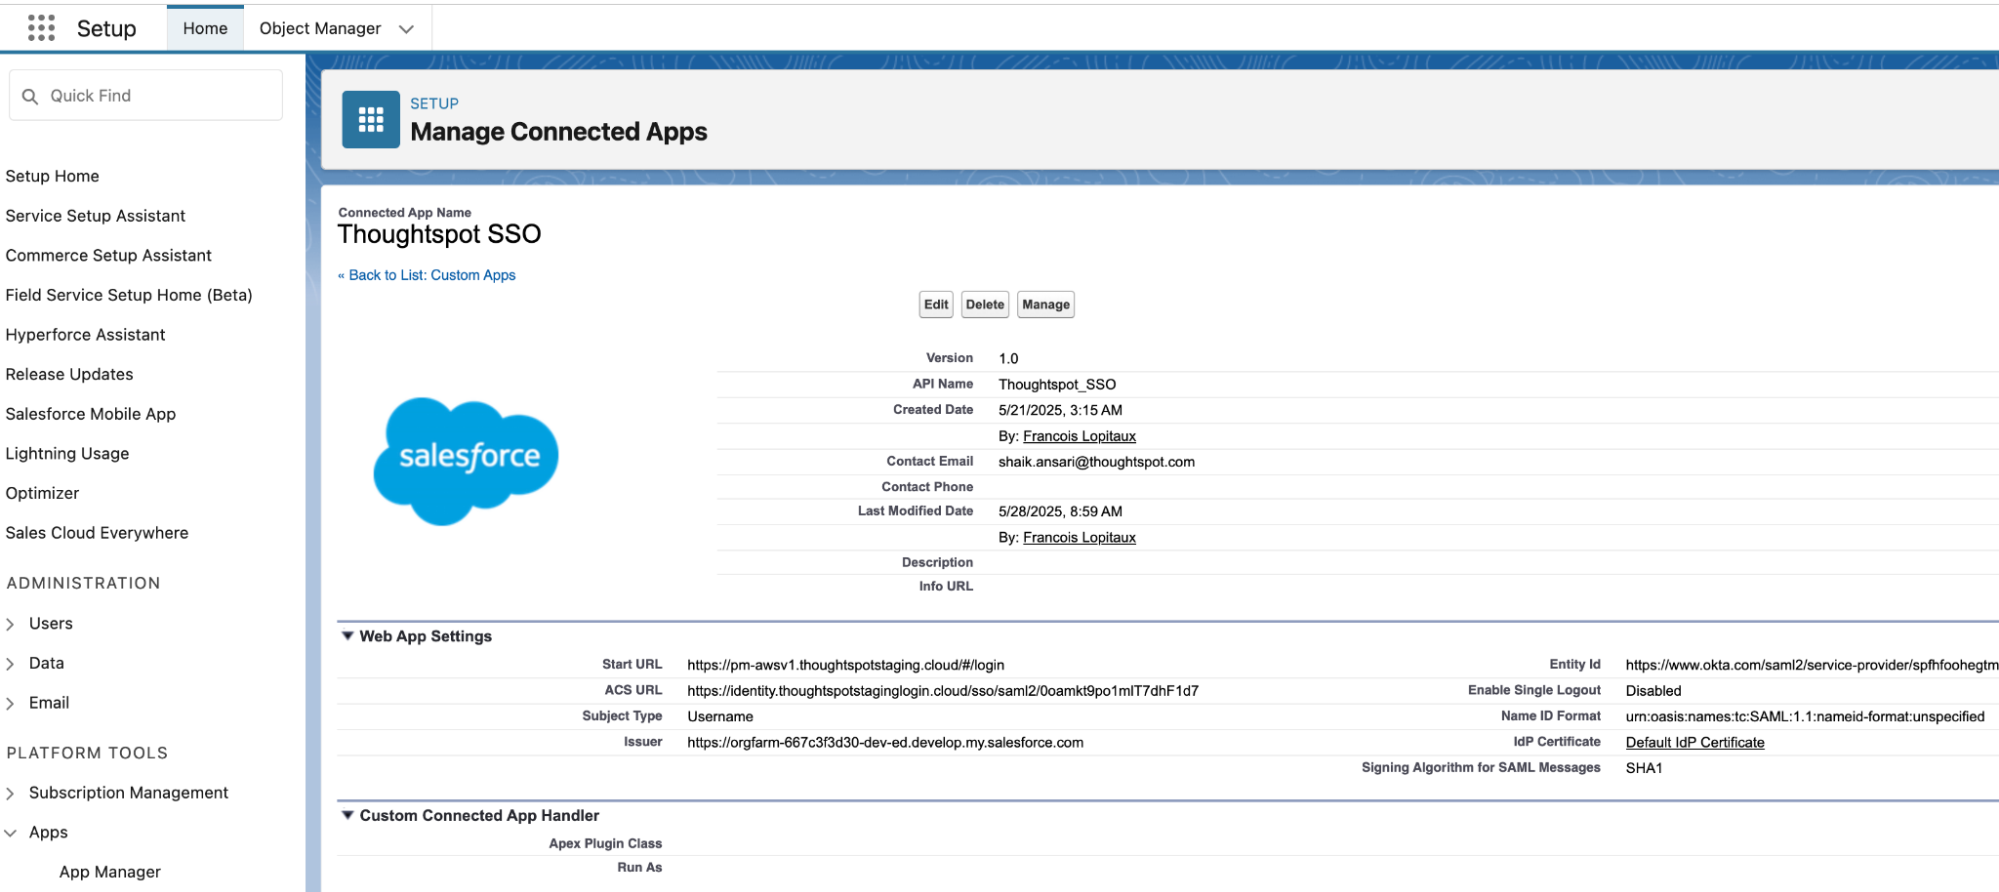Open the App Launcher dots grid
Viewport: 1999px width, 892px height.
[x=41, y=28]
